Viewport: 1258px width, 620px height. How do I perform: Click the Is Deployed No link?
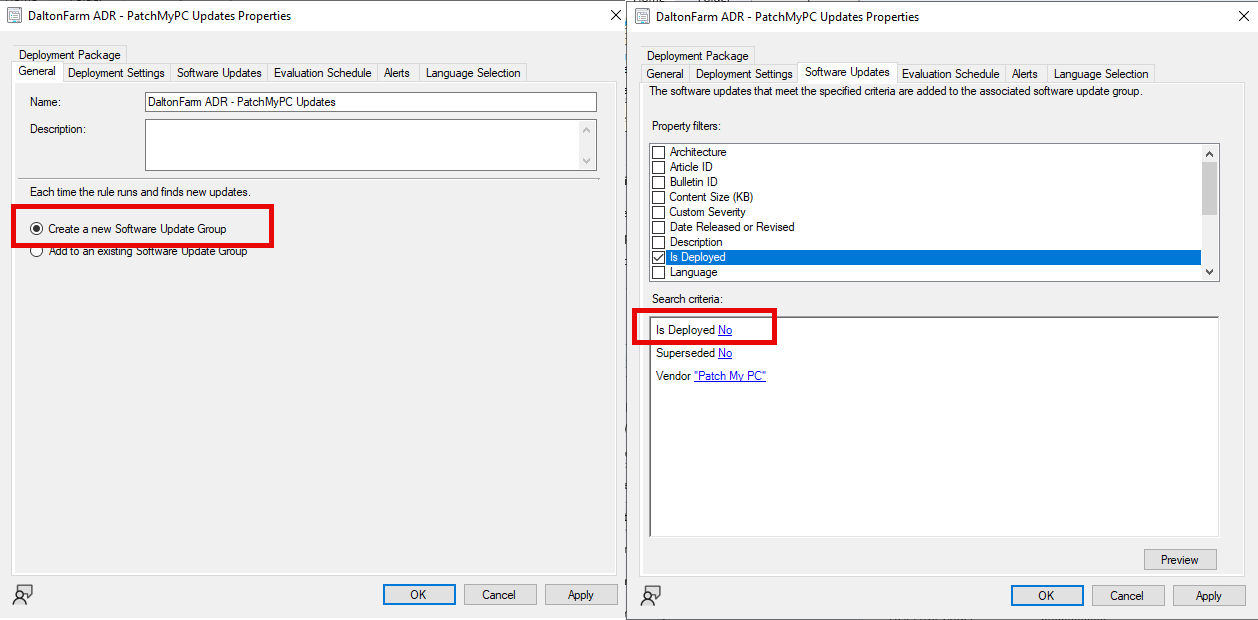click(725, 330)
